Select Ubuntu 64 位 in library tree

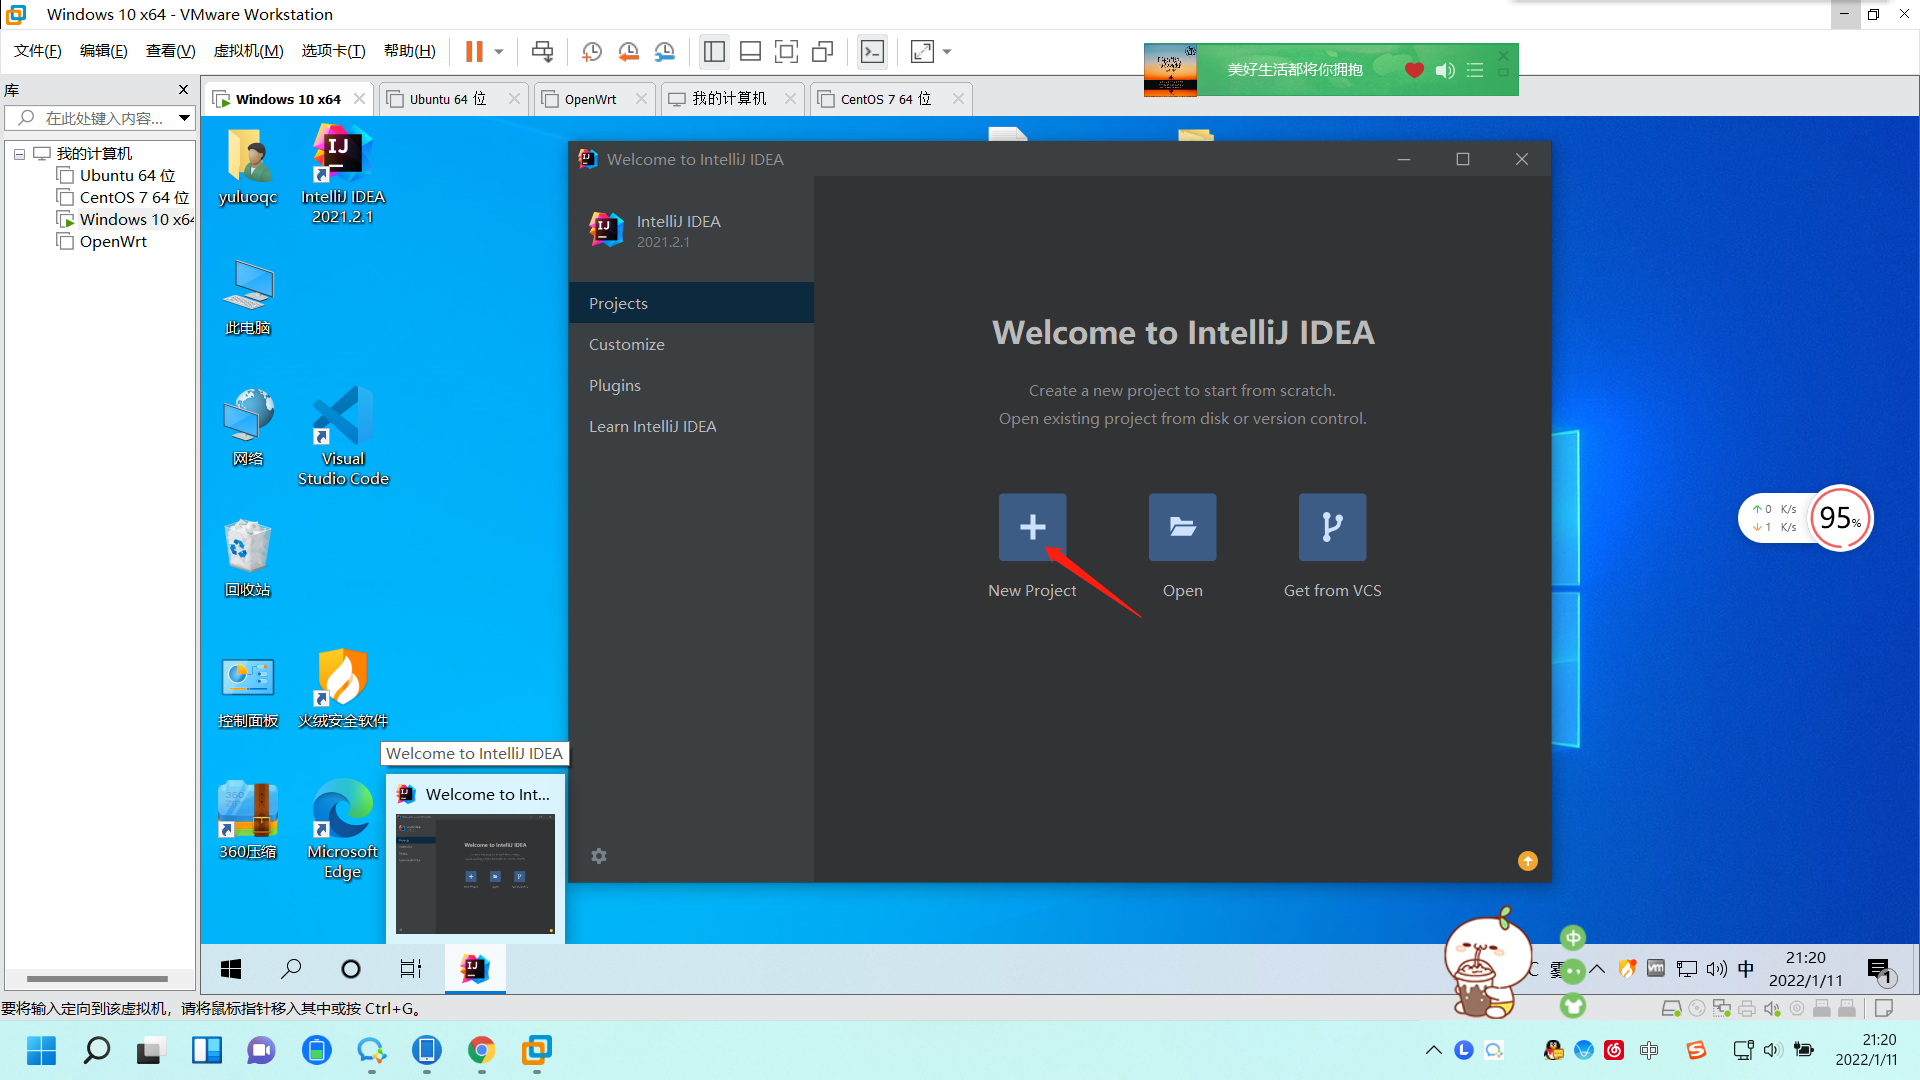pyautogui.click(x=116, y=176)
